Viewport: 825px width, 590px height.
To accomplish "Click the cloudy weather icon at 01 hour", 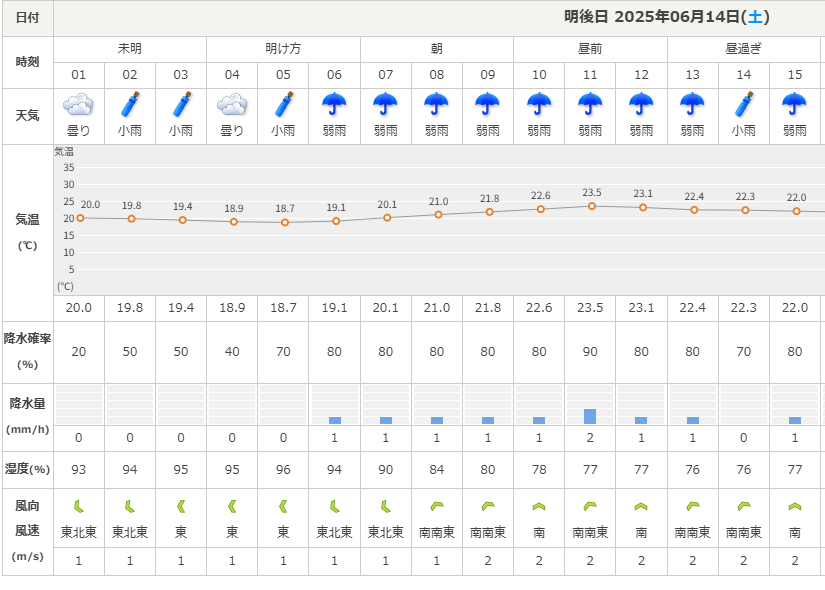I will point(79,104).
